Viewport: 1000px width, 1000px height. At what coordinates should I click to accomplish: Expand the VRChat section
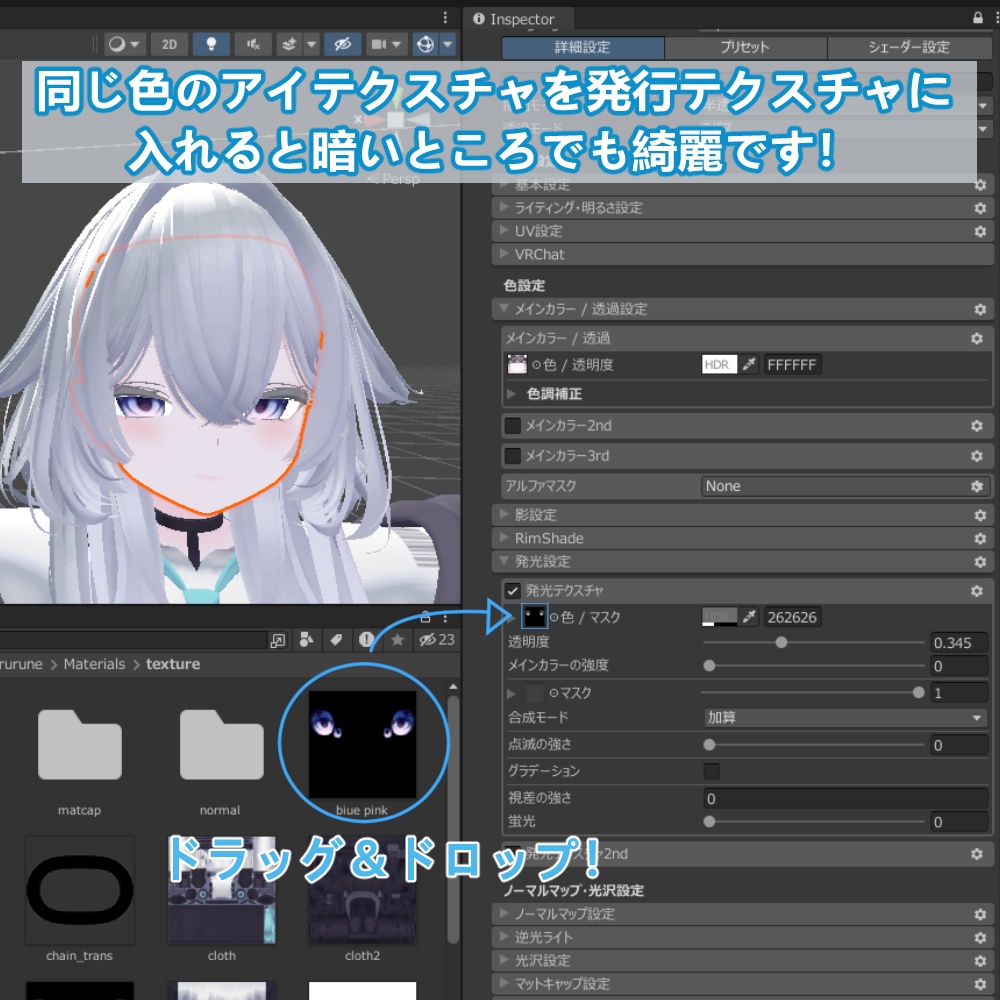point(742,254)
